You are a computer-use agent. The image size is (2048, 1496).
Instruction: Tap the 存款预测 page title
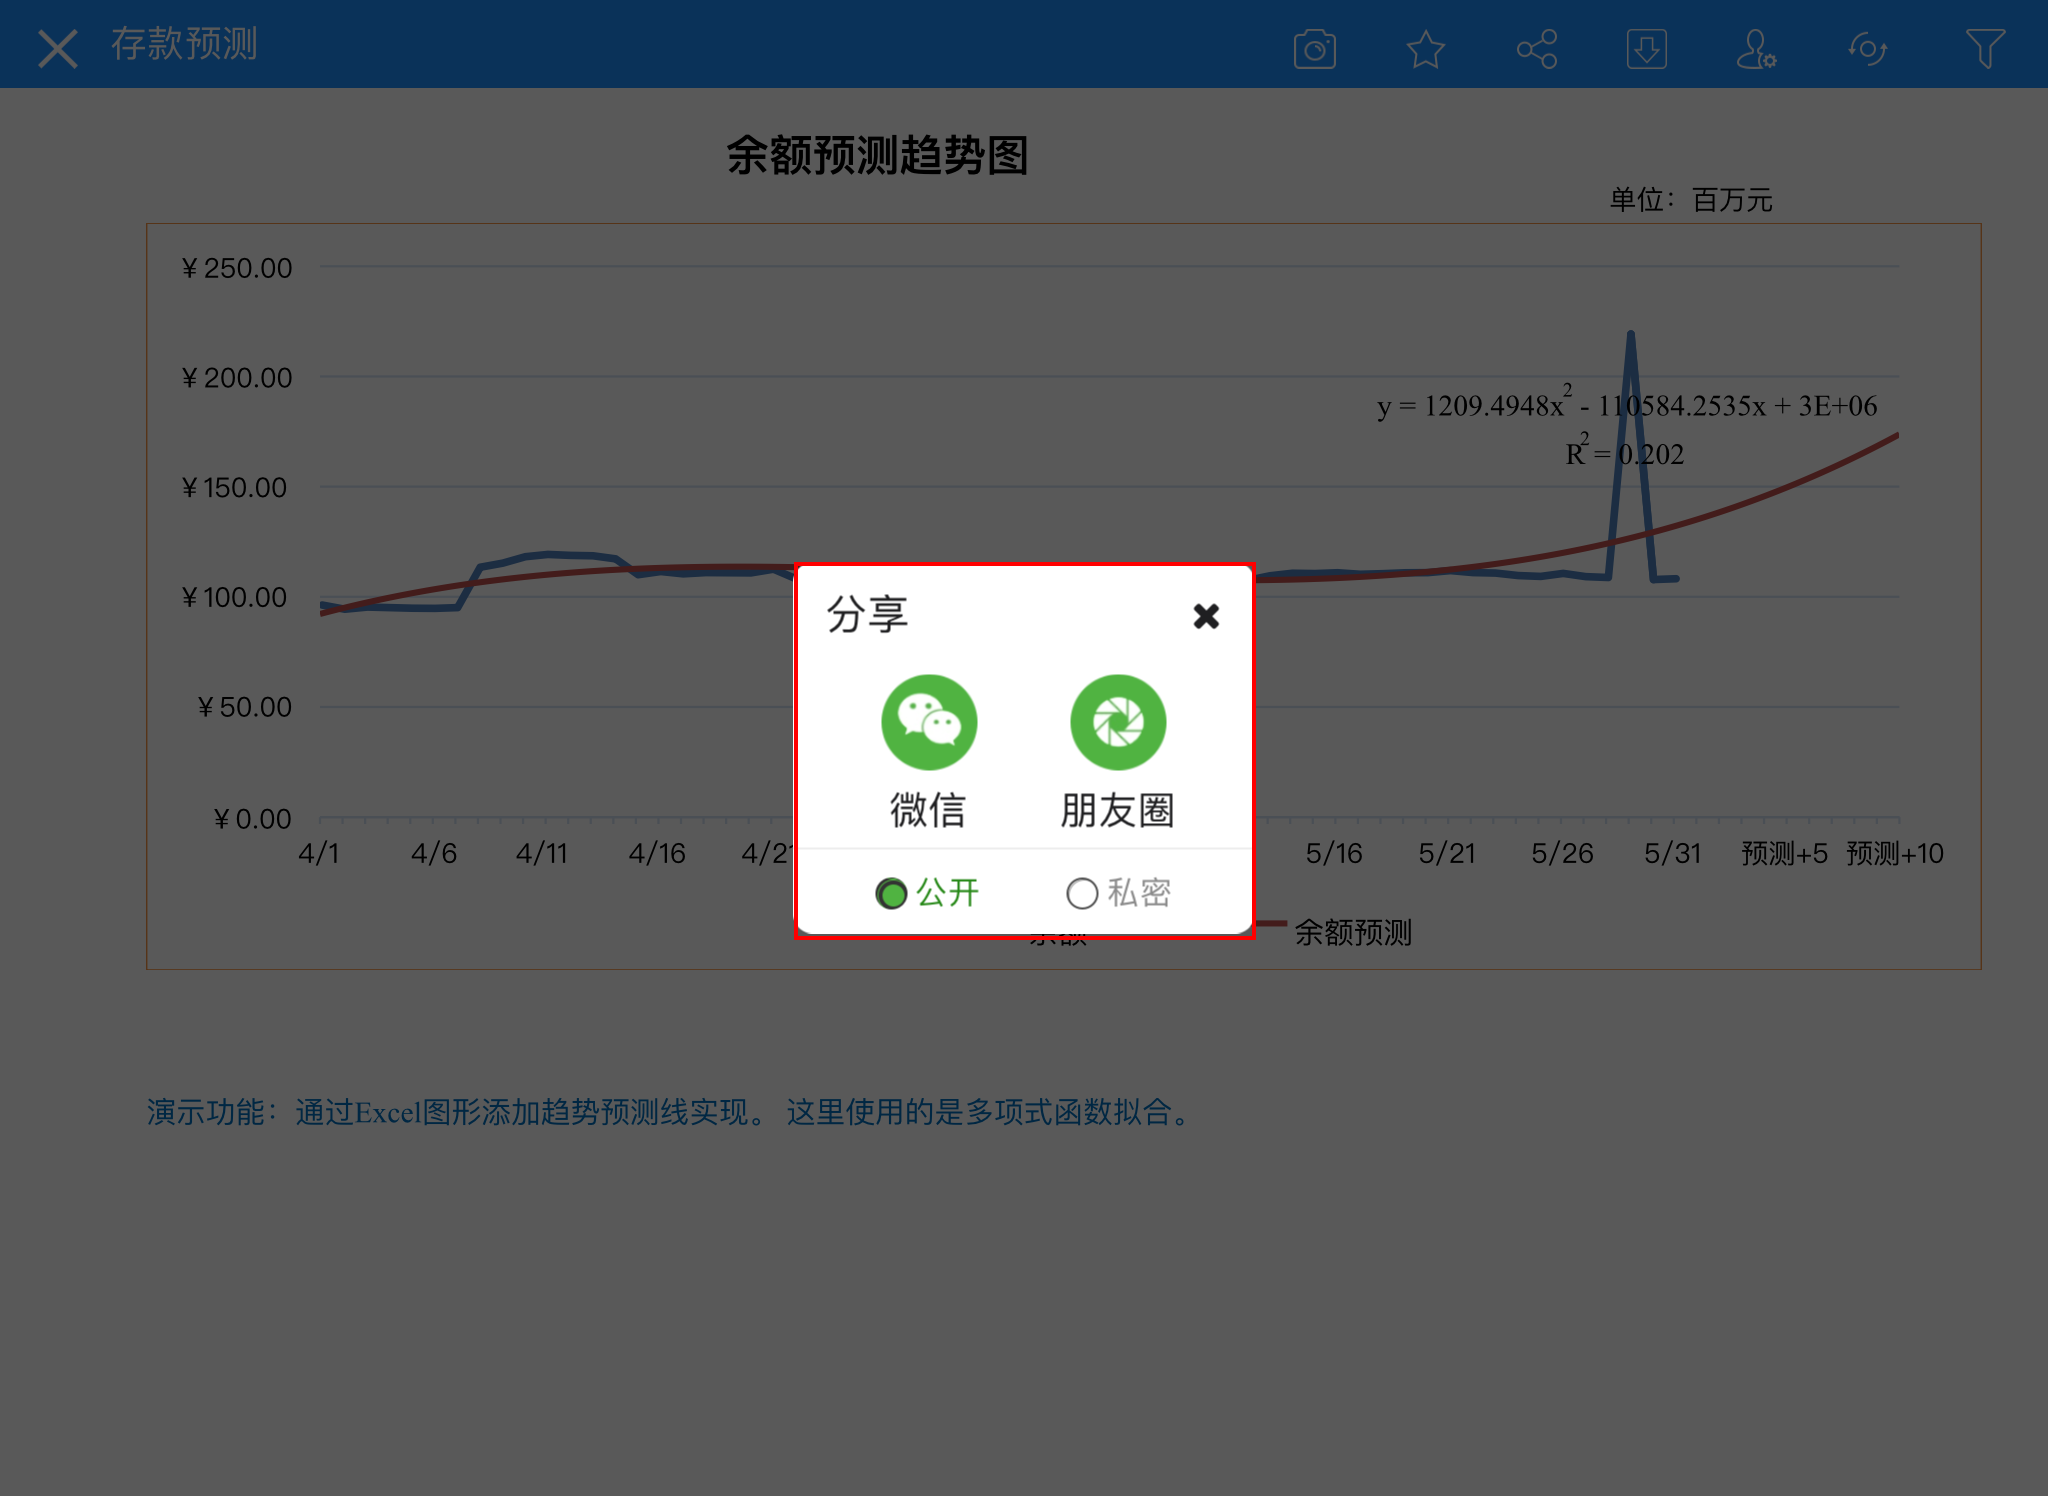tap(184, 44)
